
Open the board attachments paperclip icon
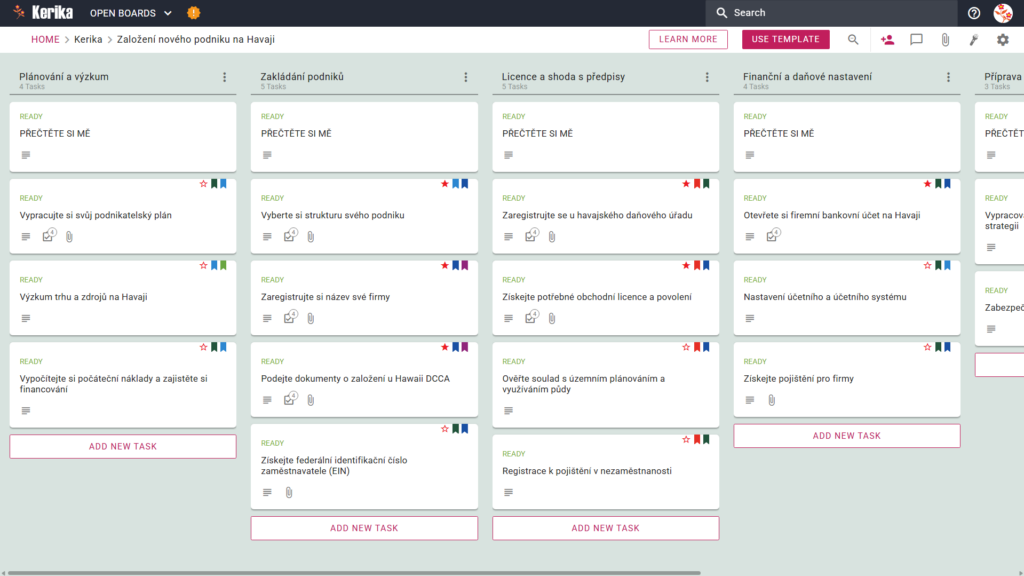click(x=945, y=39)
